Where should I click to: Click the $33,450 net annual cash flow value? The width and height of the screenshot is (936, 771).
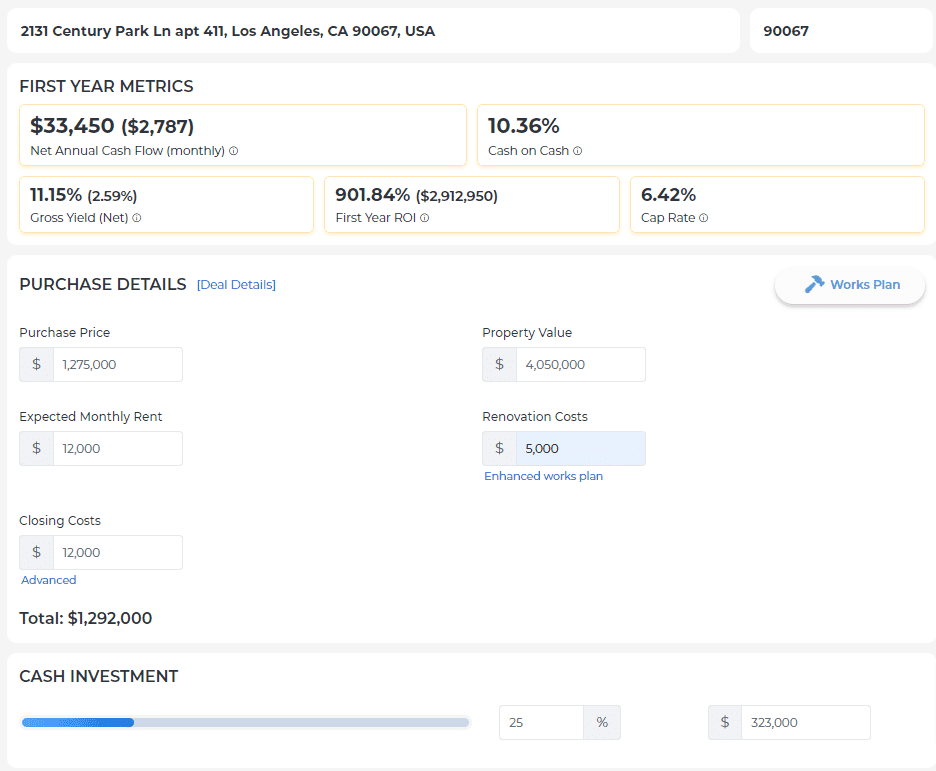tap(72, 126)
